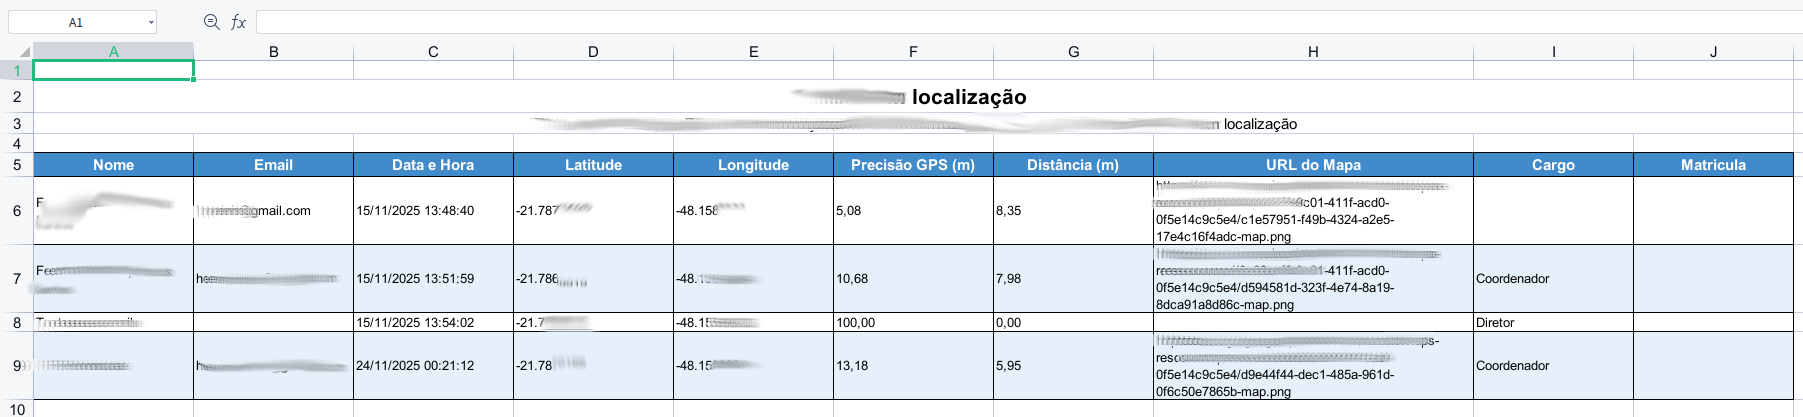This screenshot has height=417, width=1803.
Task: Click the formula bar input field
Action: [1029, 22]
